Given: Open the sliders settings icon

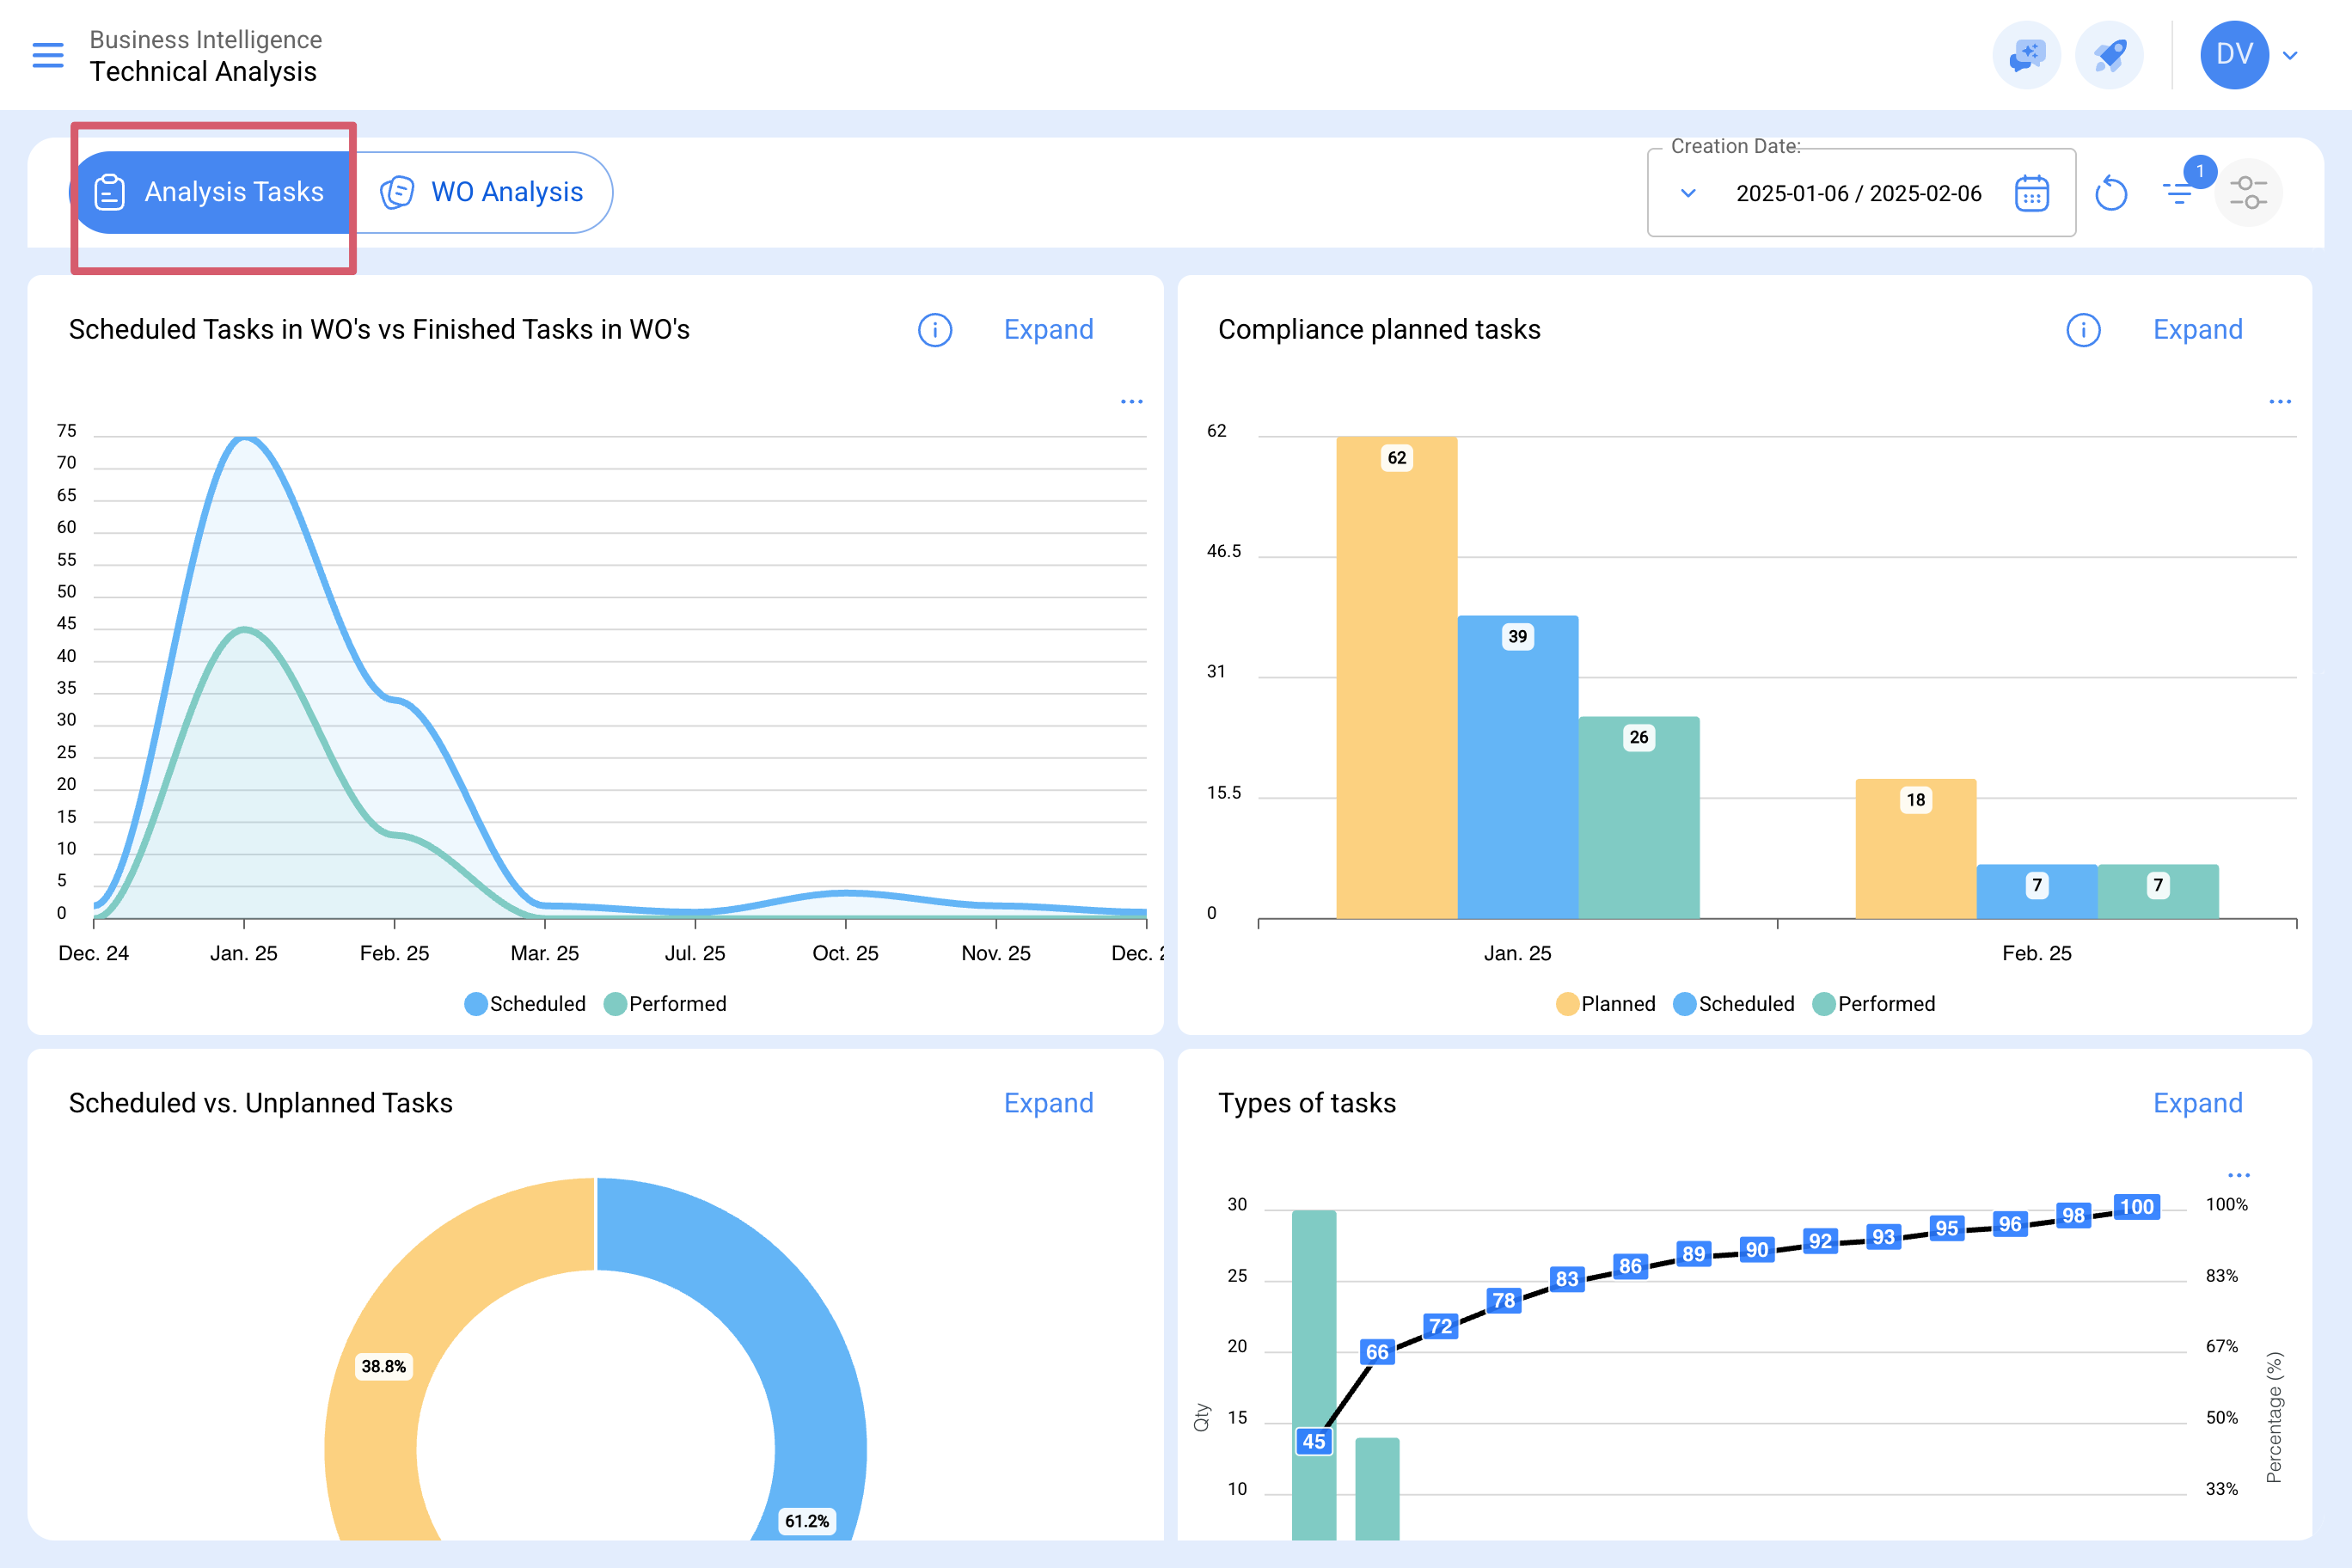Looking at the screenshot, I should click(2248, 193).
